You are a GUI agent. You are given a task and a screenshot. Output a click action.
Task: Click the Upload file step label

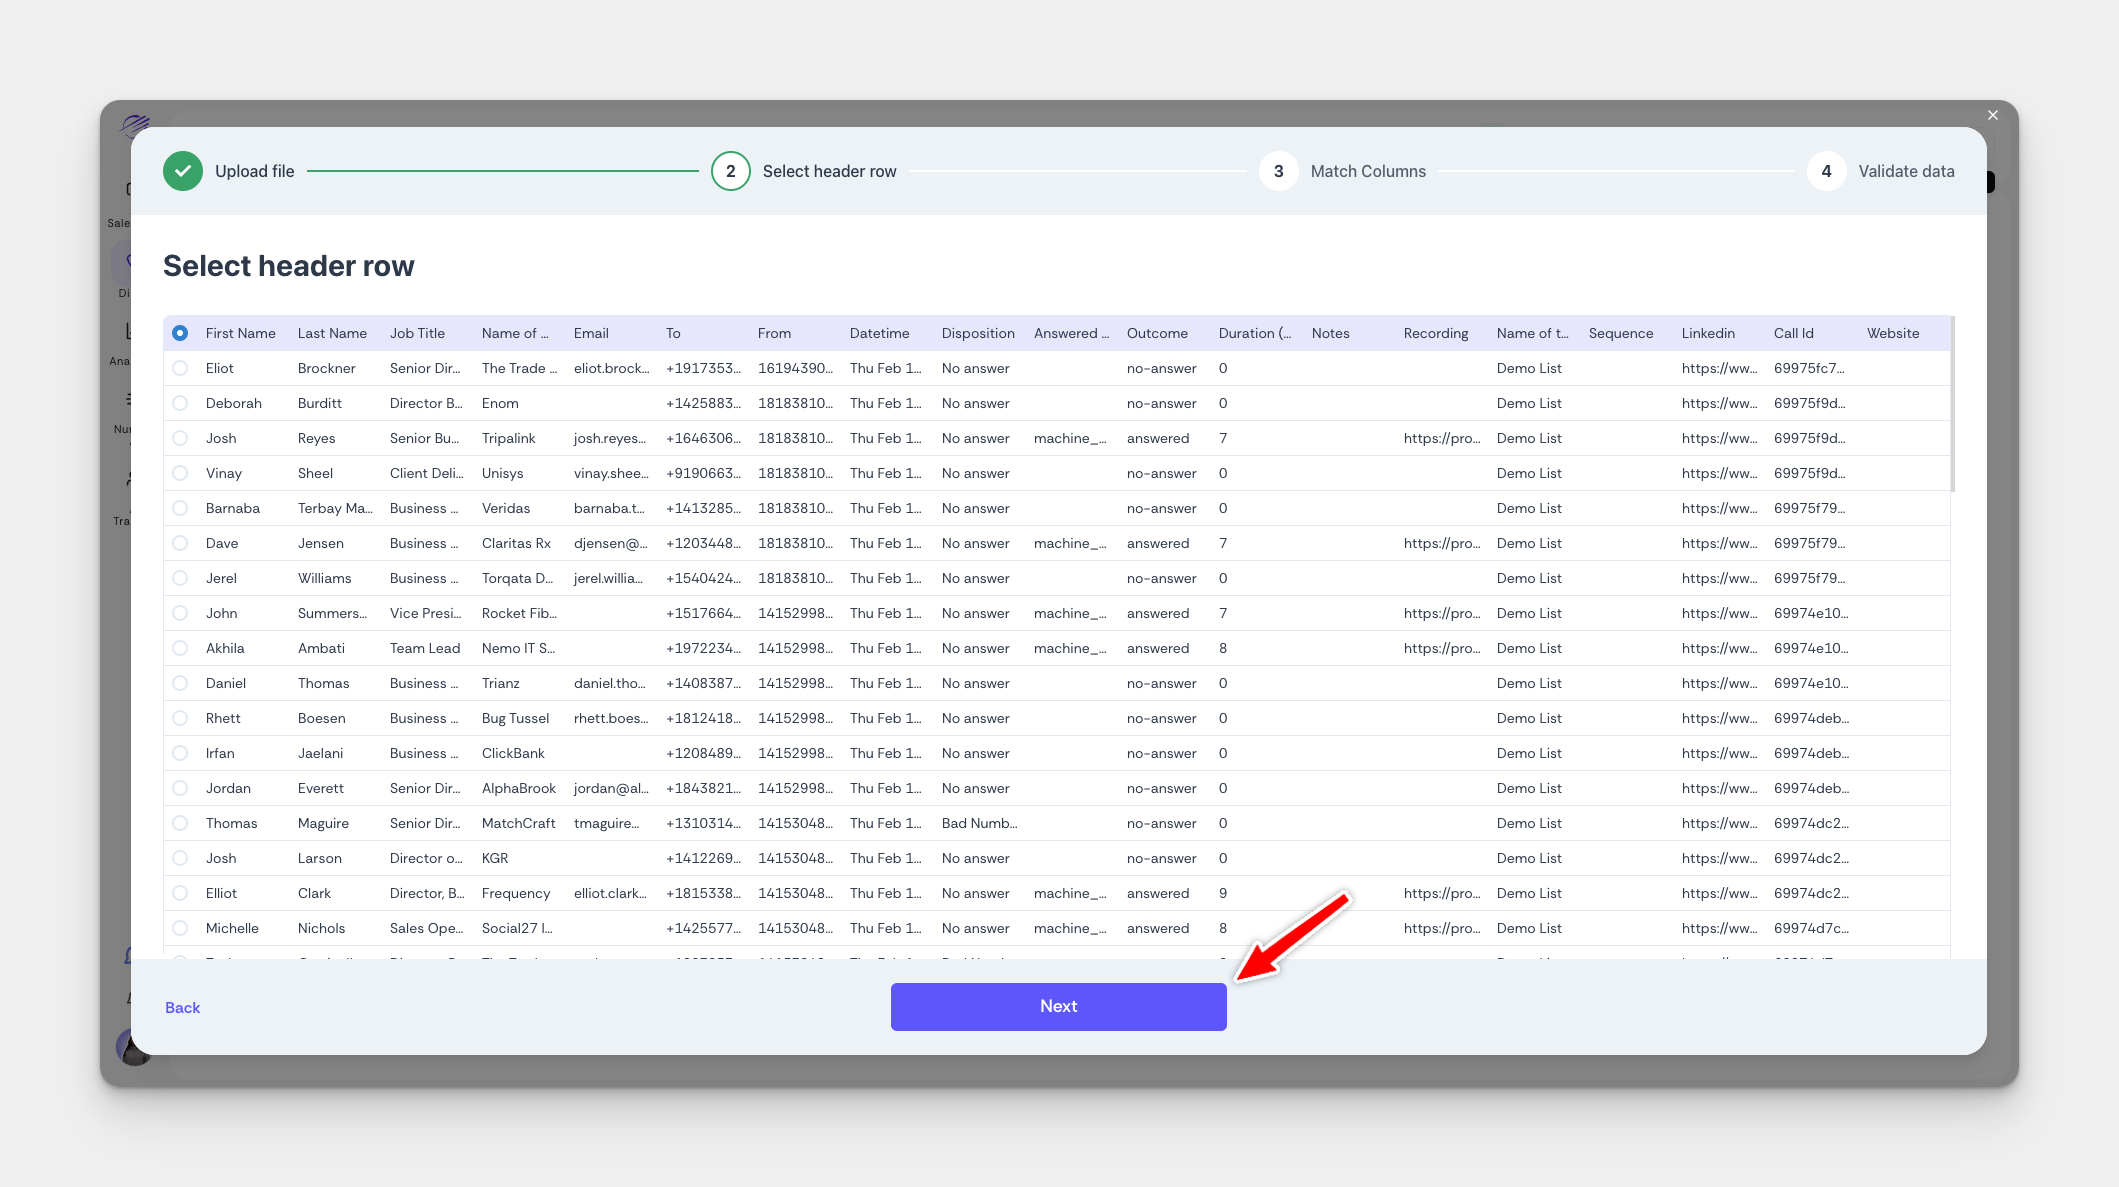(x=254, y=171)
